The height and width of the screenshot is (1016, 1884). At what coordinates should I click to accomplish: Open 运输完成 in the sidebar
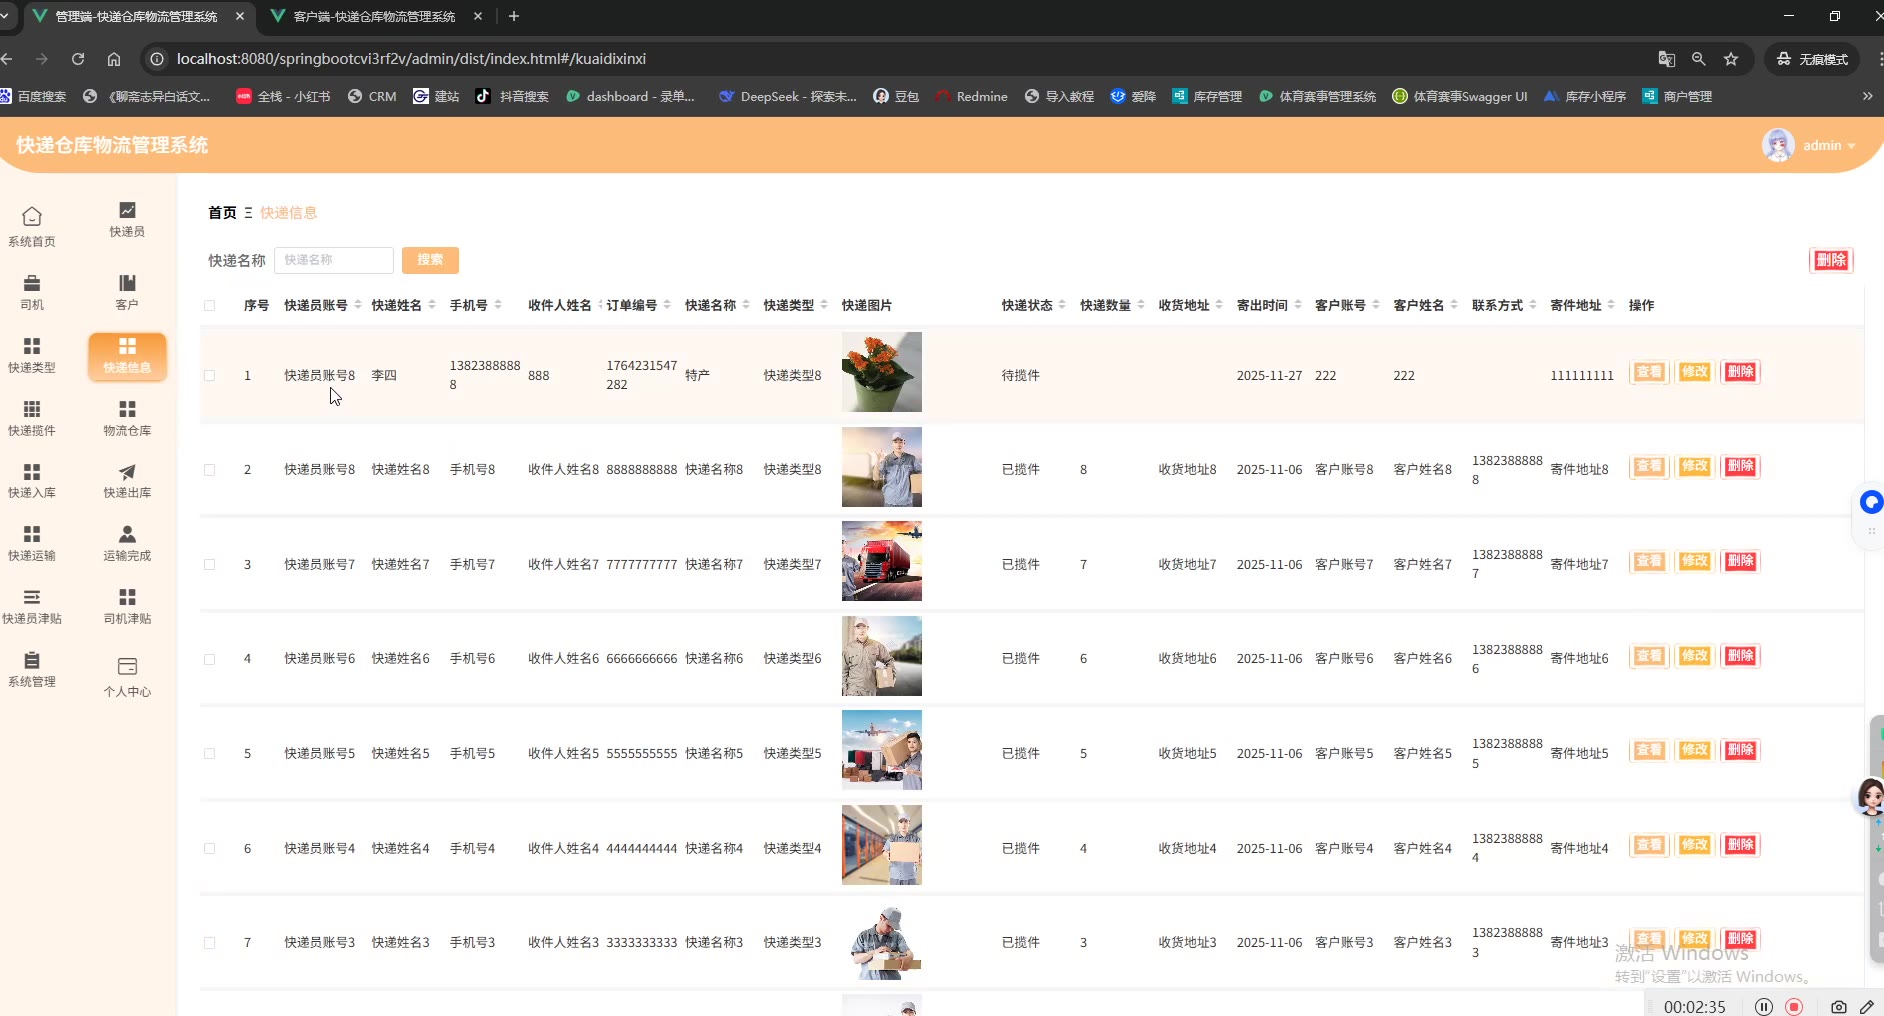click(127, 544)
